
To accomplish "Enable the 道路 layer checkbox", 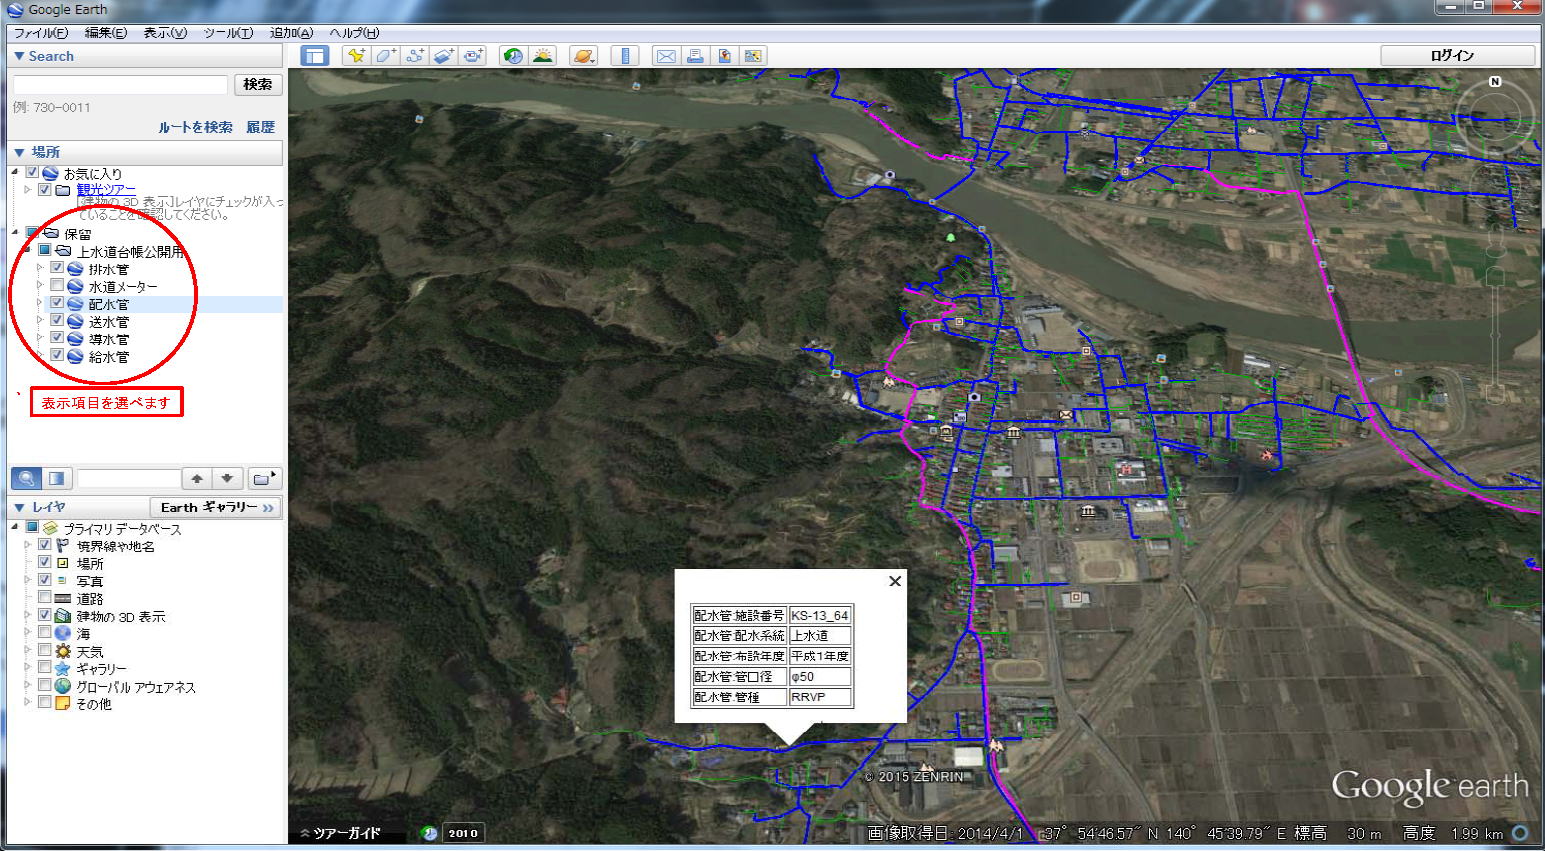I will (44, 598).
